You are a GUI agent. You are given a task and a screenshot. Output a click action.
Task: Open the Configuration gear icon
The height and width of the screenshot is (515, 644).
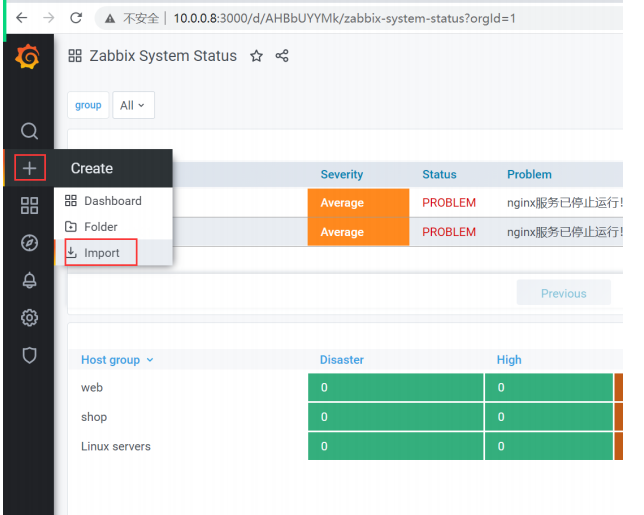tap(29, 317)
